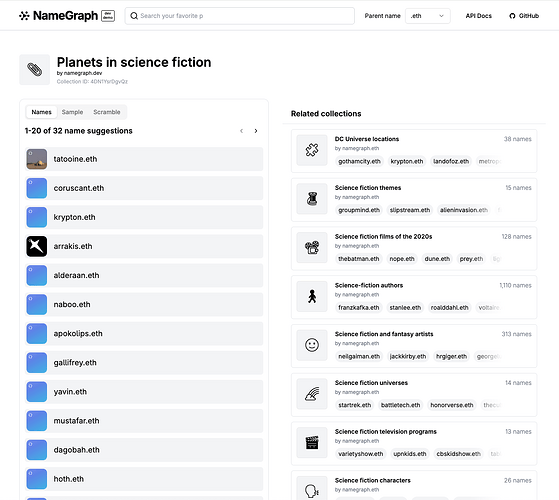Go to next page of name suggestions

(x=256, y=131)
